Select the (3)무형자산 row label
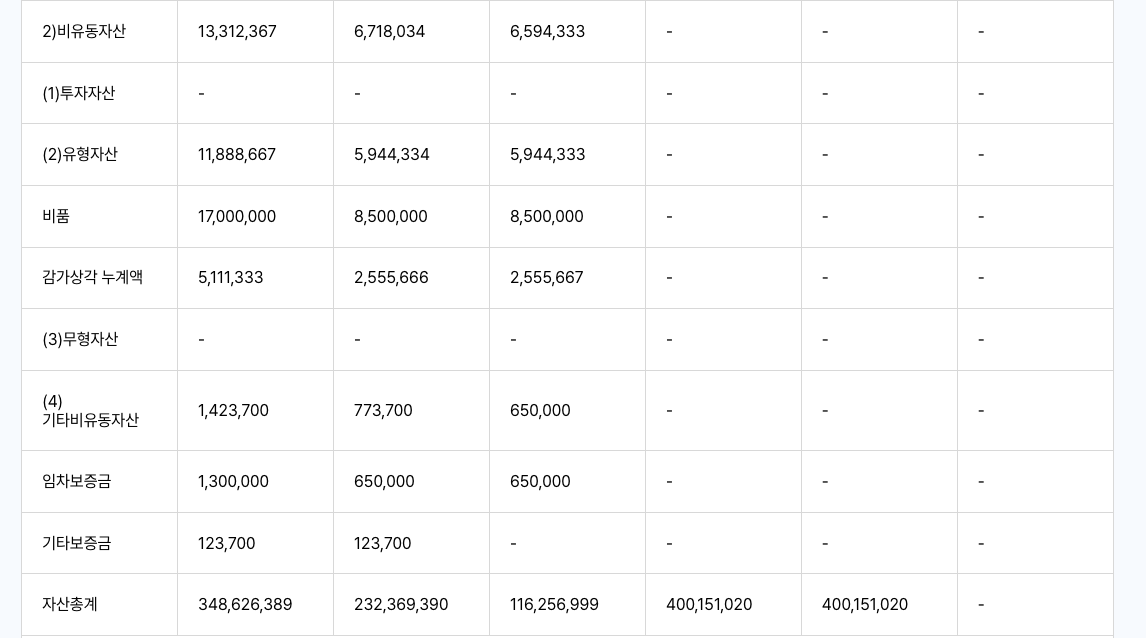Viewport: 1146px width, 638px height. click(80, 340)
